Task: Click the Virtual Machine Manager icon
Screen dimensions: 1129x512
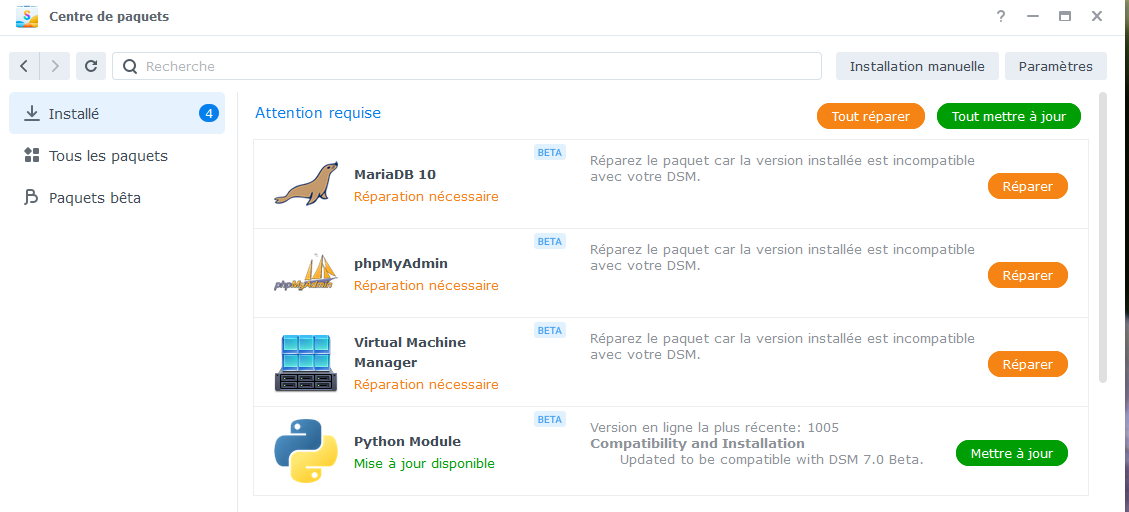Action: (x=306, y=363)
